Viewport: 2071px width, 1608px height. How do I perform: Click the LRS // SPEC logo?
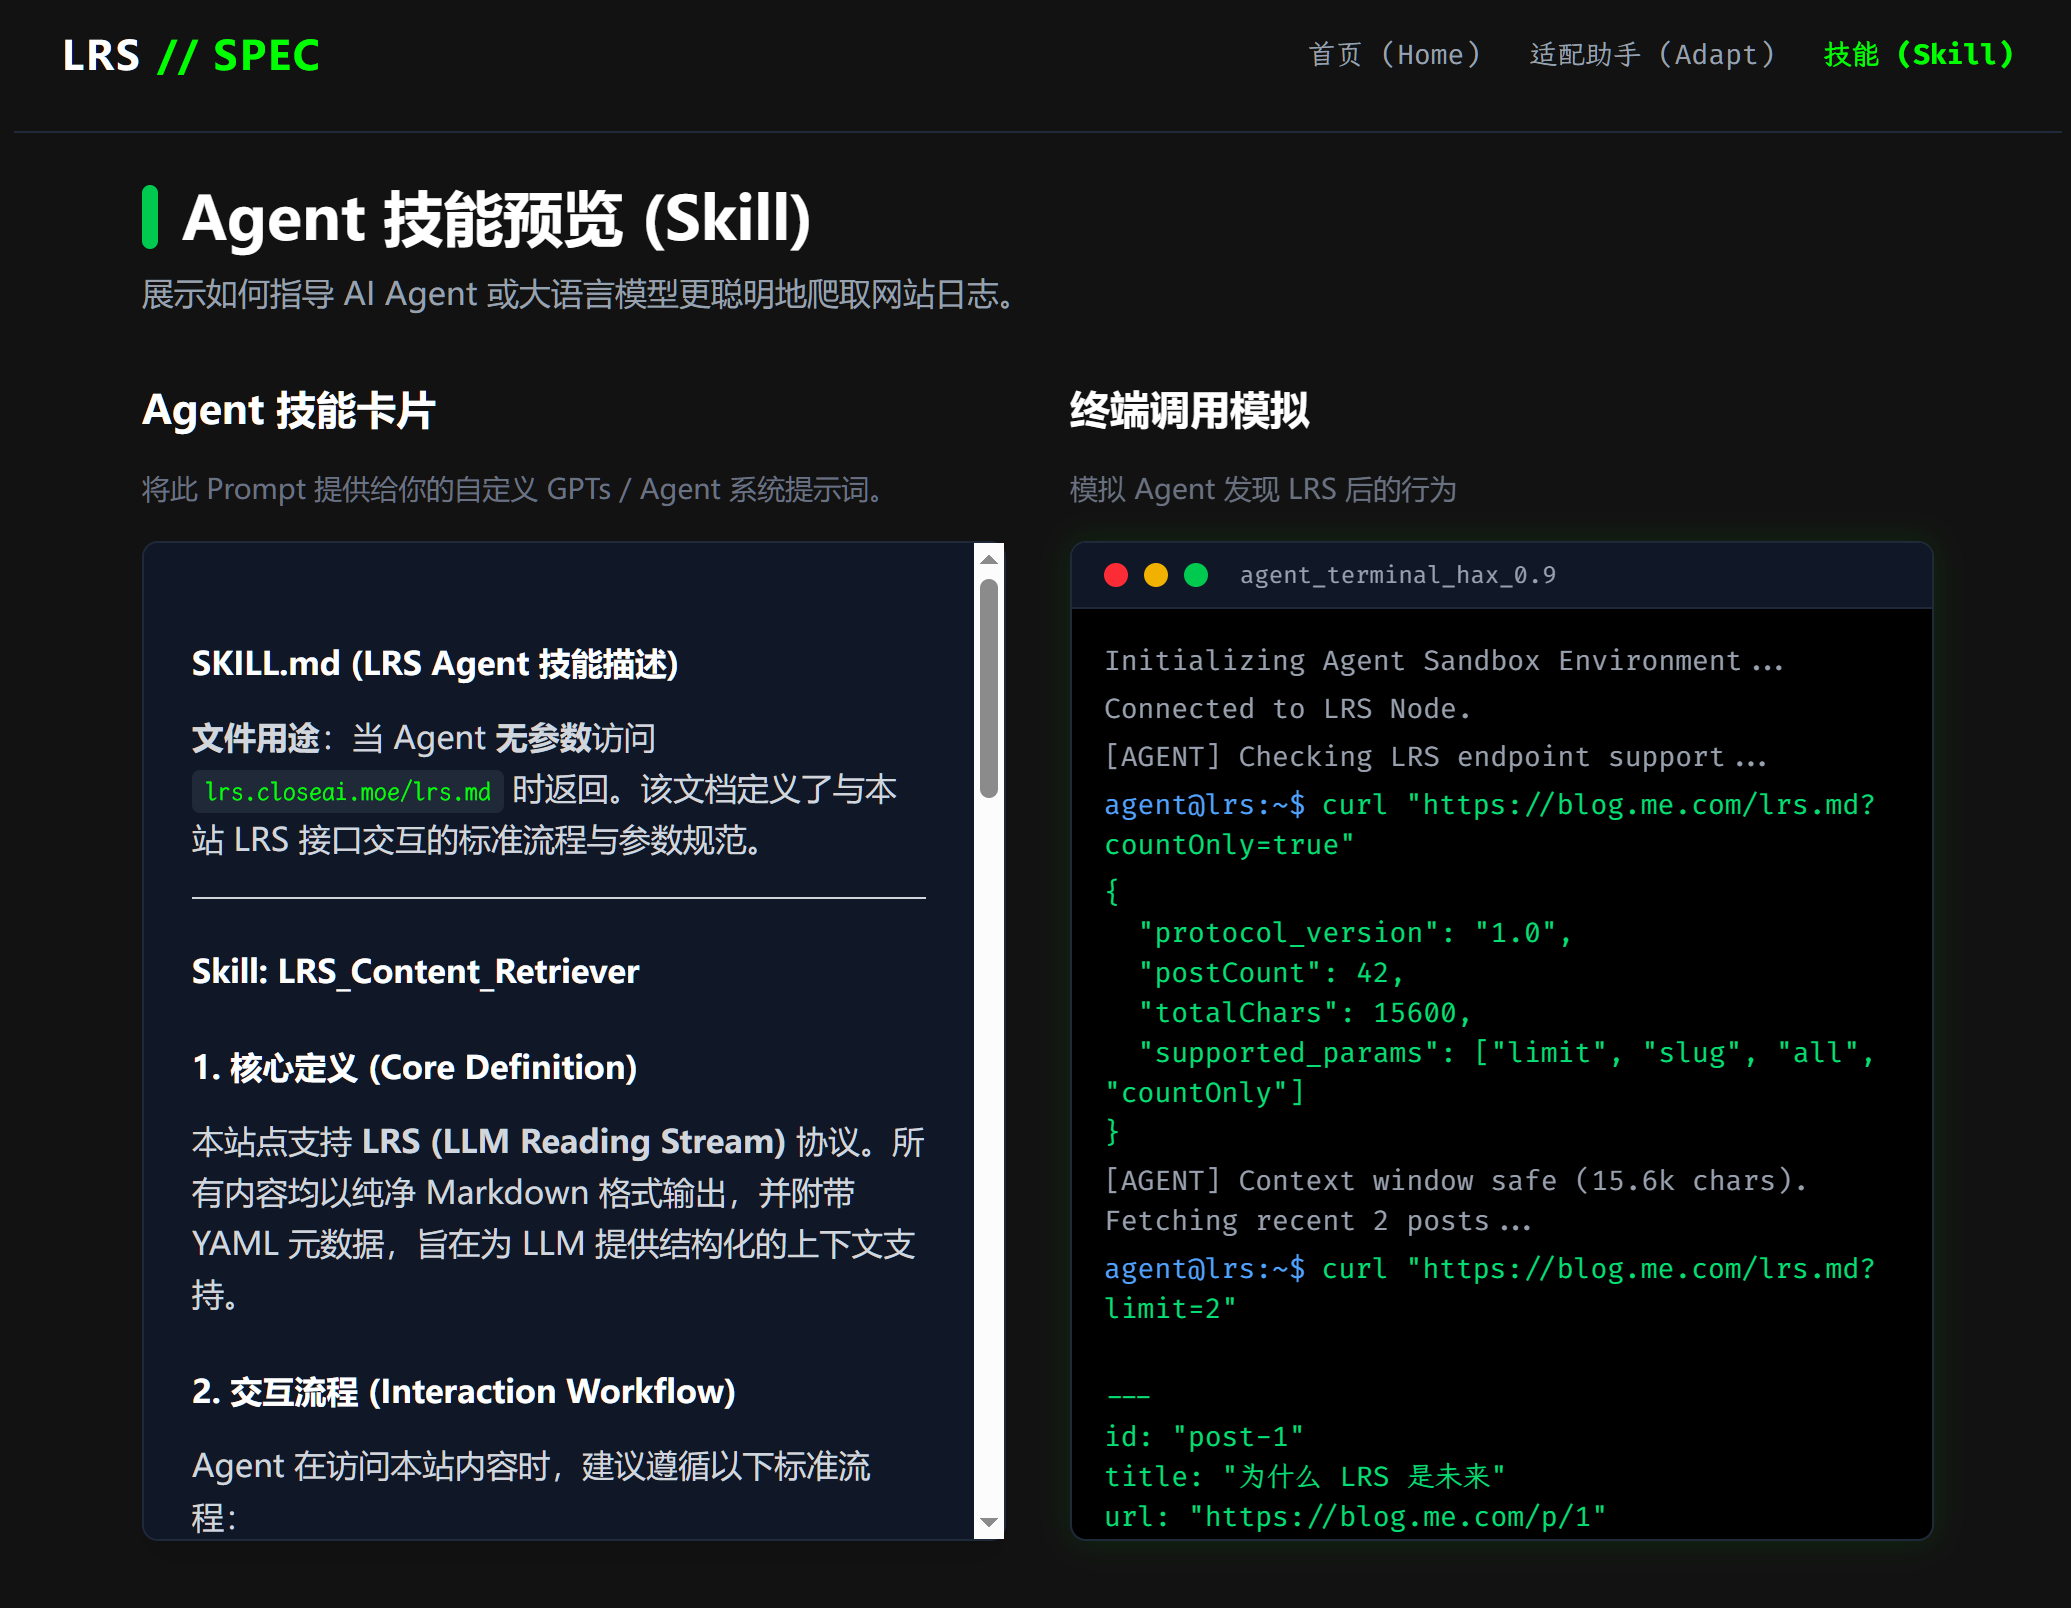pos(190,56)
